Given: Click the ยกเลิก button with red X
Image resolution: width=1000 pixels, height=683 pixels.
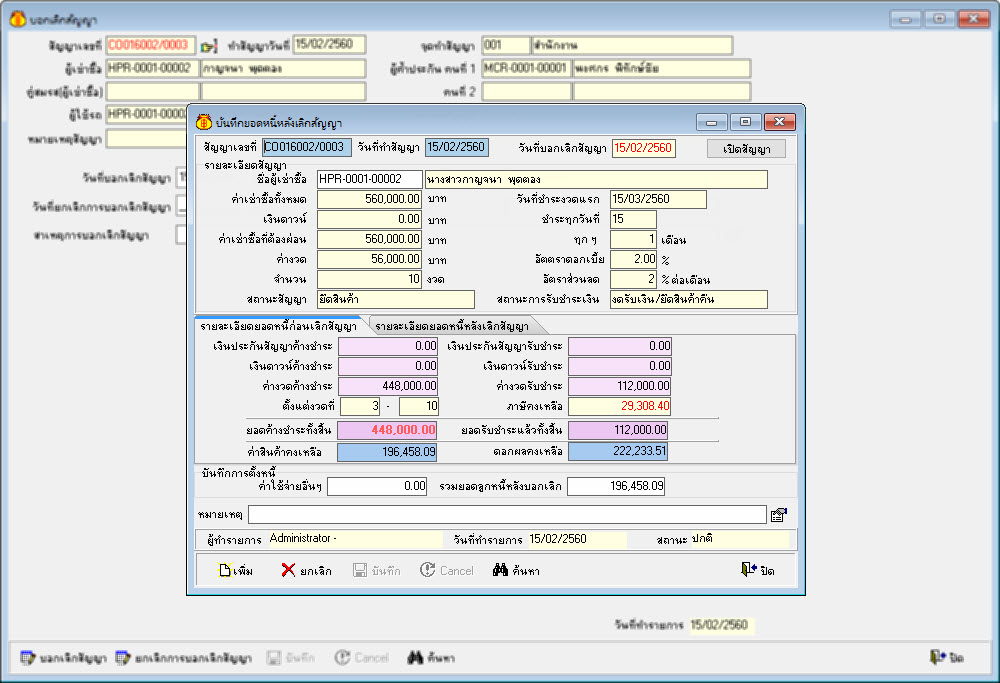Looking at the screenshot, I should [306, 570].
